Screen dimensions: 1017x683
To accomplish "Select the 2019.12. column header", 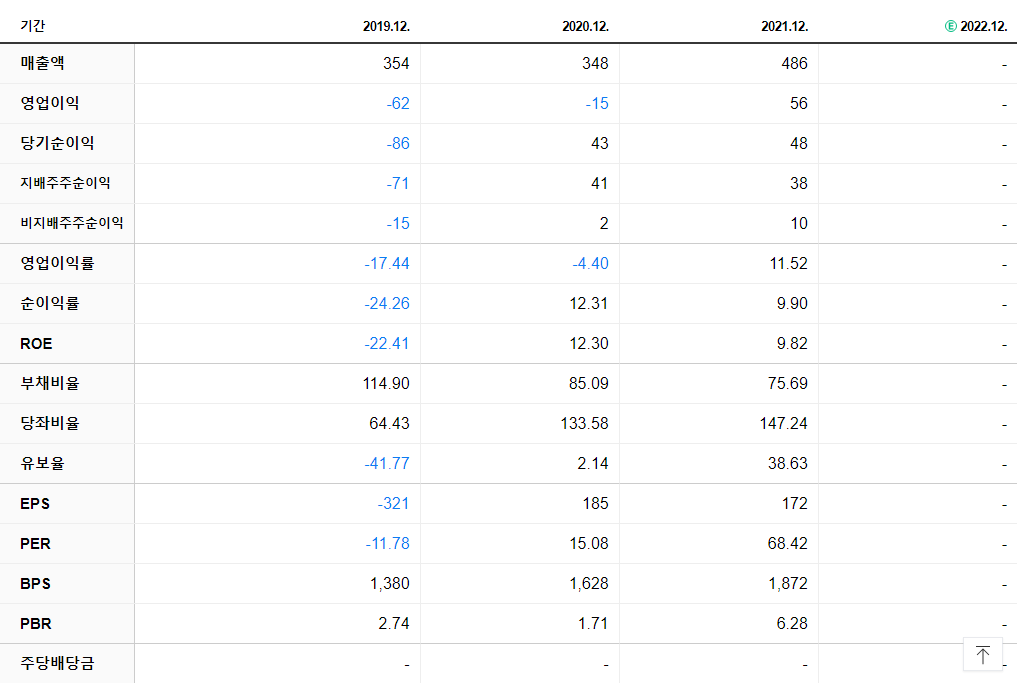I will tap(386, 26).
